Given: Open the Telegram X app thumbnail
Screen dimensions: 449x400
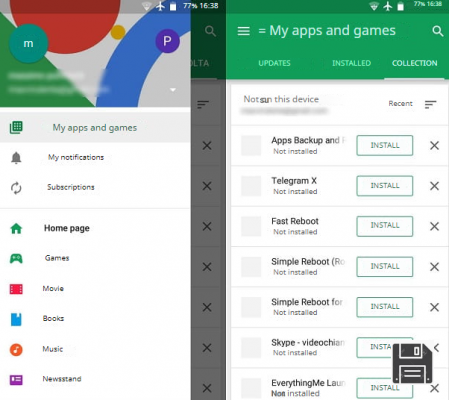Looking at the screenshot, I should click(251, 186).
